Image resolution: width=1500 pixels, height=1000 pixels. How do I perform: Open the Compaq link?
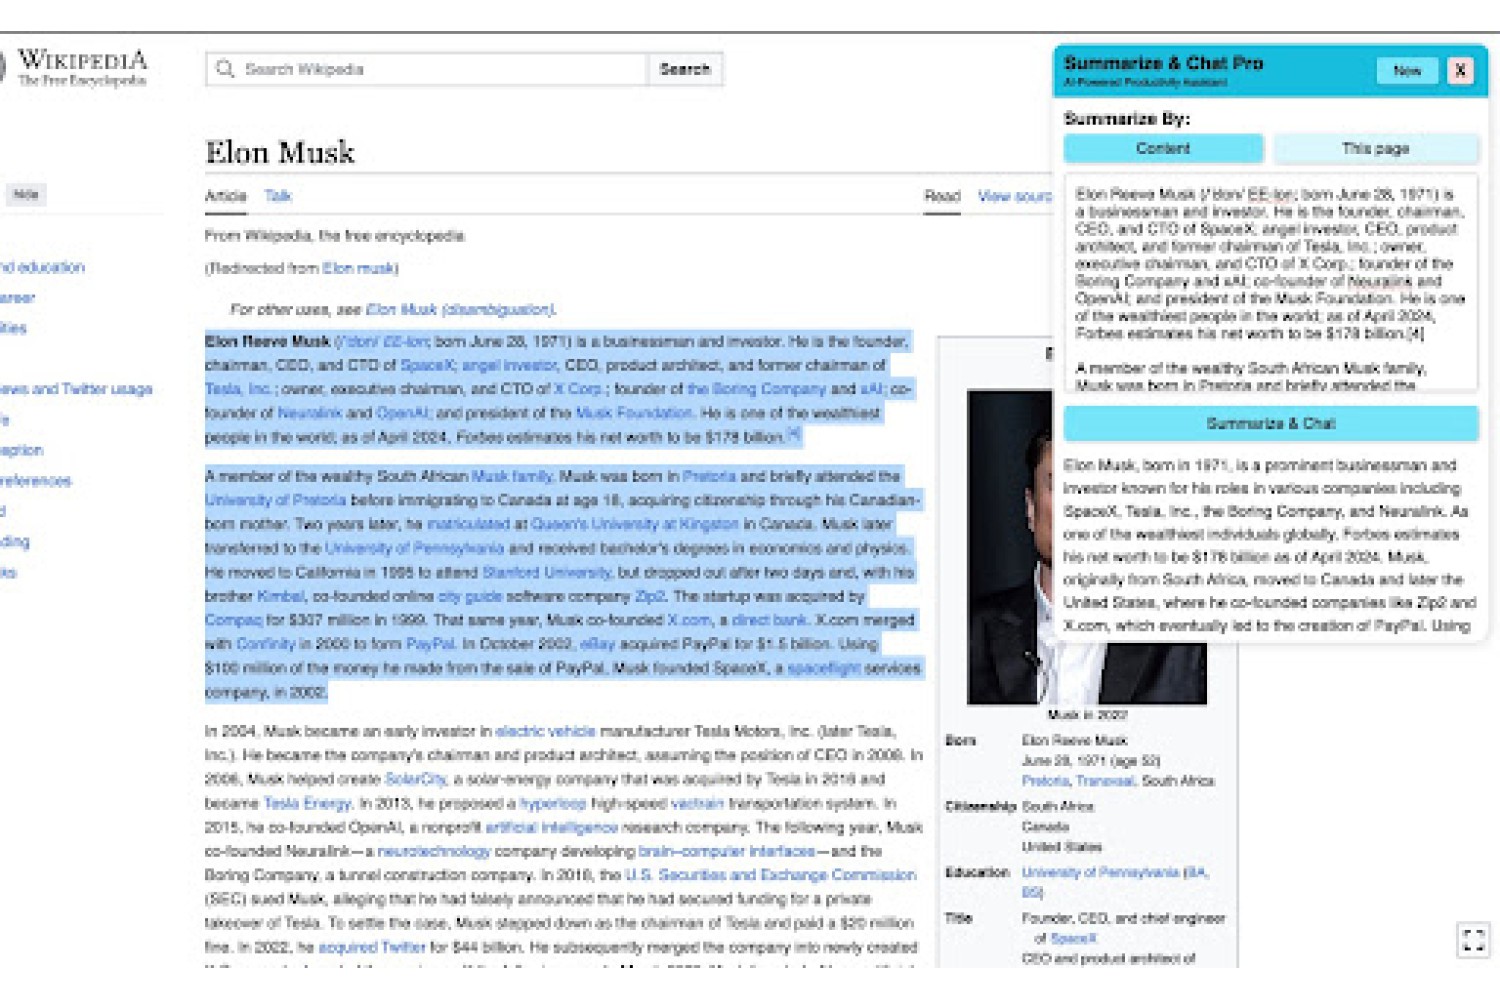point(233,620)
